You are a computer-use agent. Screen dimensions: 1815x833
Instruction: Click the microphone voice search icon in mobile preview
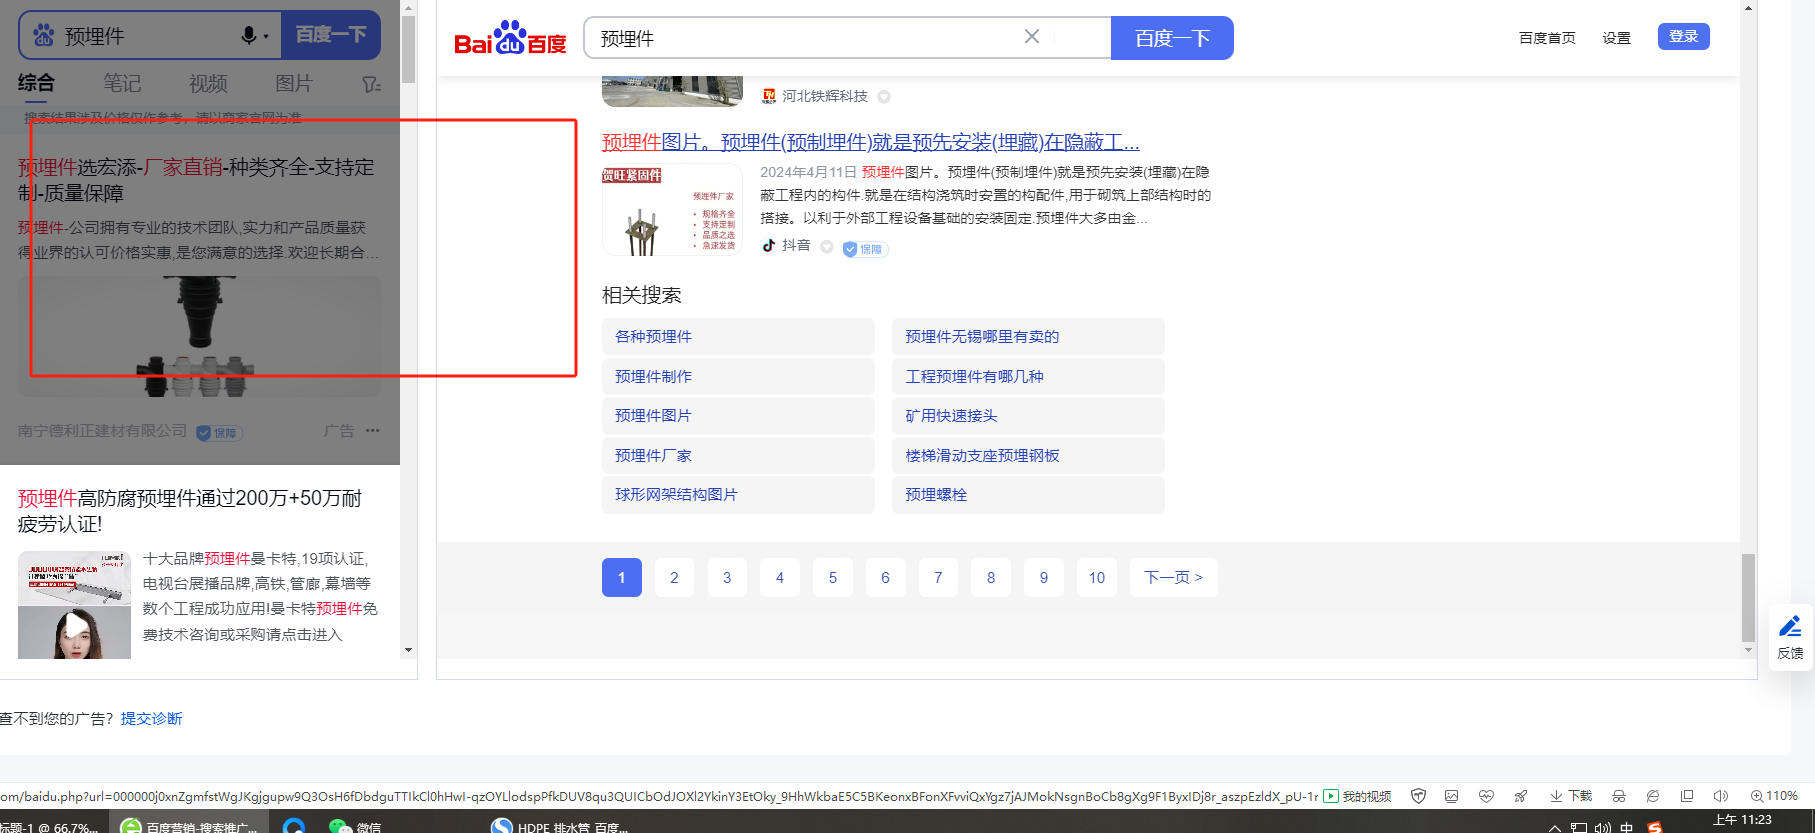pos(249,36)
